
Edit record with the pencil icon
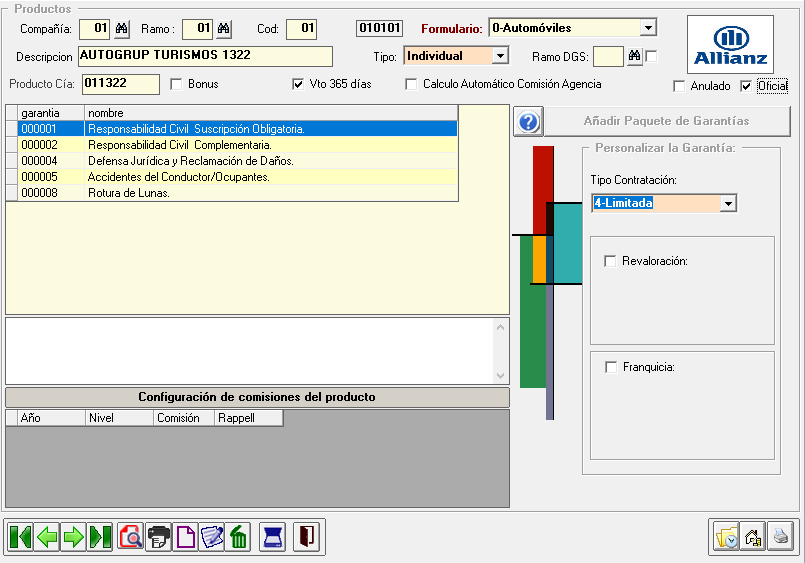click(x=212, y=537)
